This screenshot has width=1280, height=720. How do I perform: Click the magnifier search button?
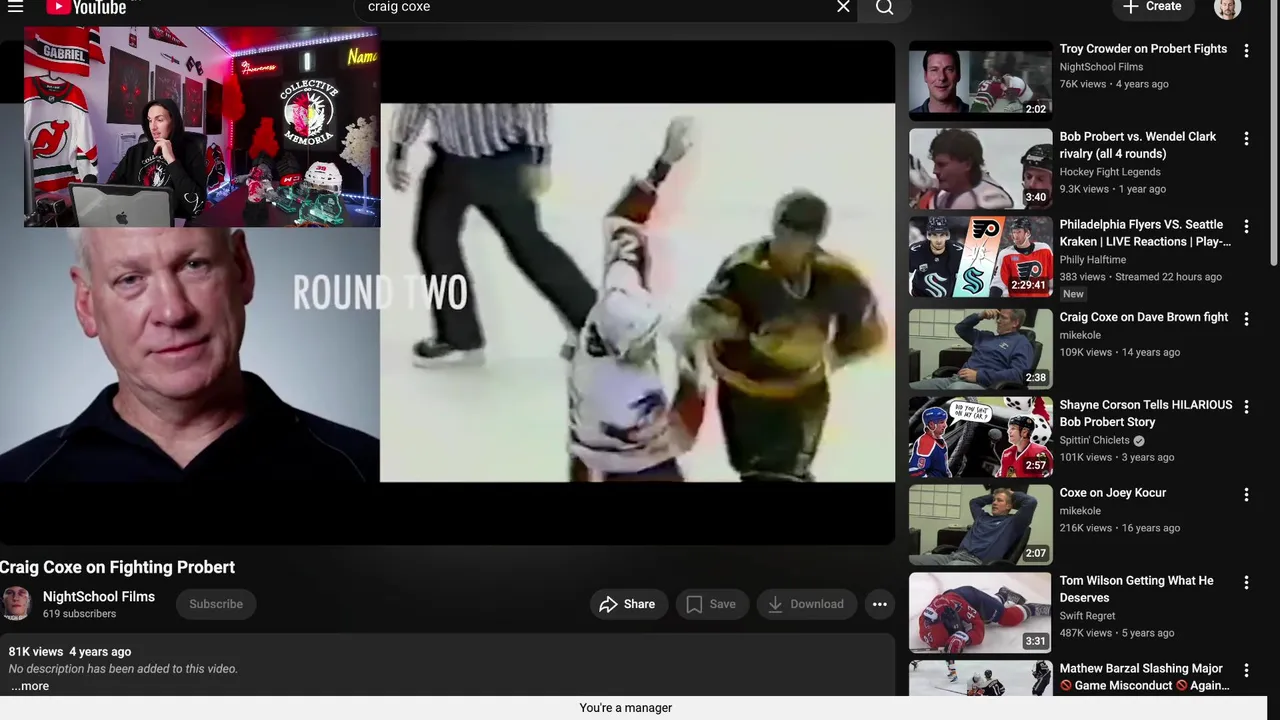pos(885,8)
